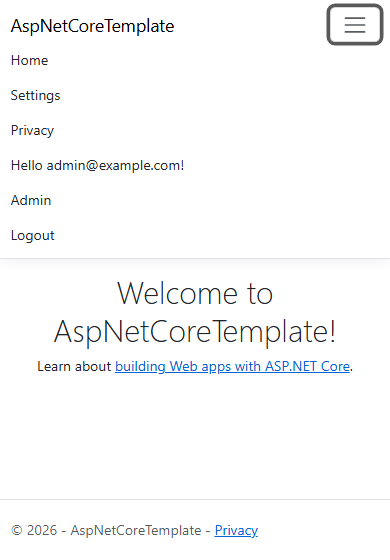
Task: Navigate to the Admin menu entry
Action: 31,200
